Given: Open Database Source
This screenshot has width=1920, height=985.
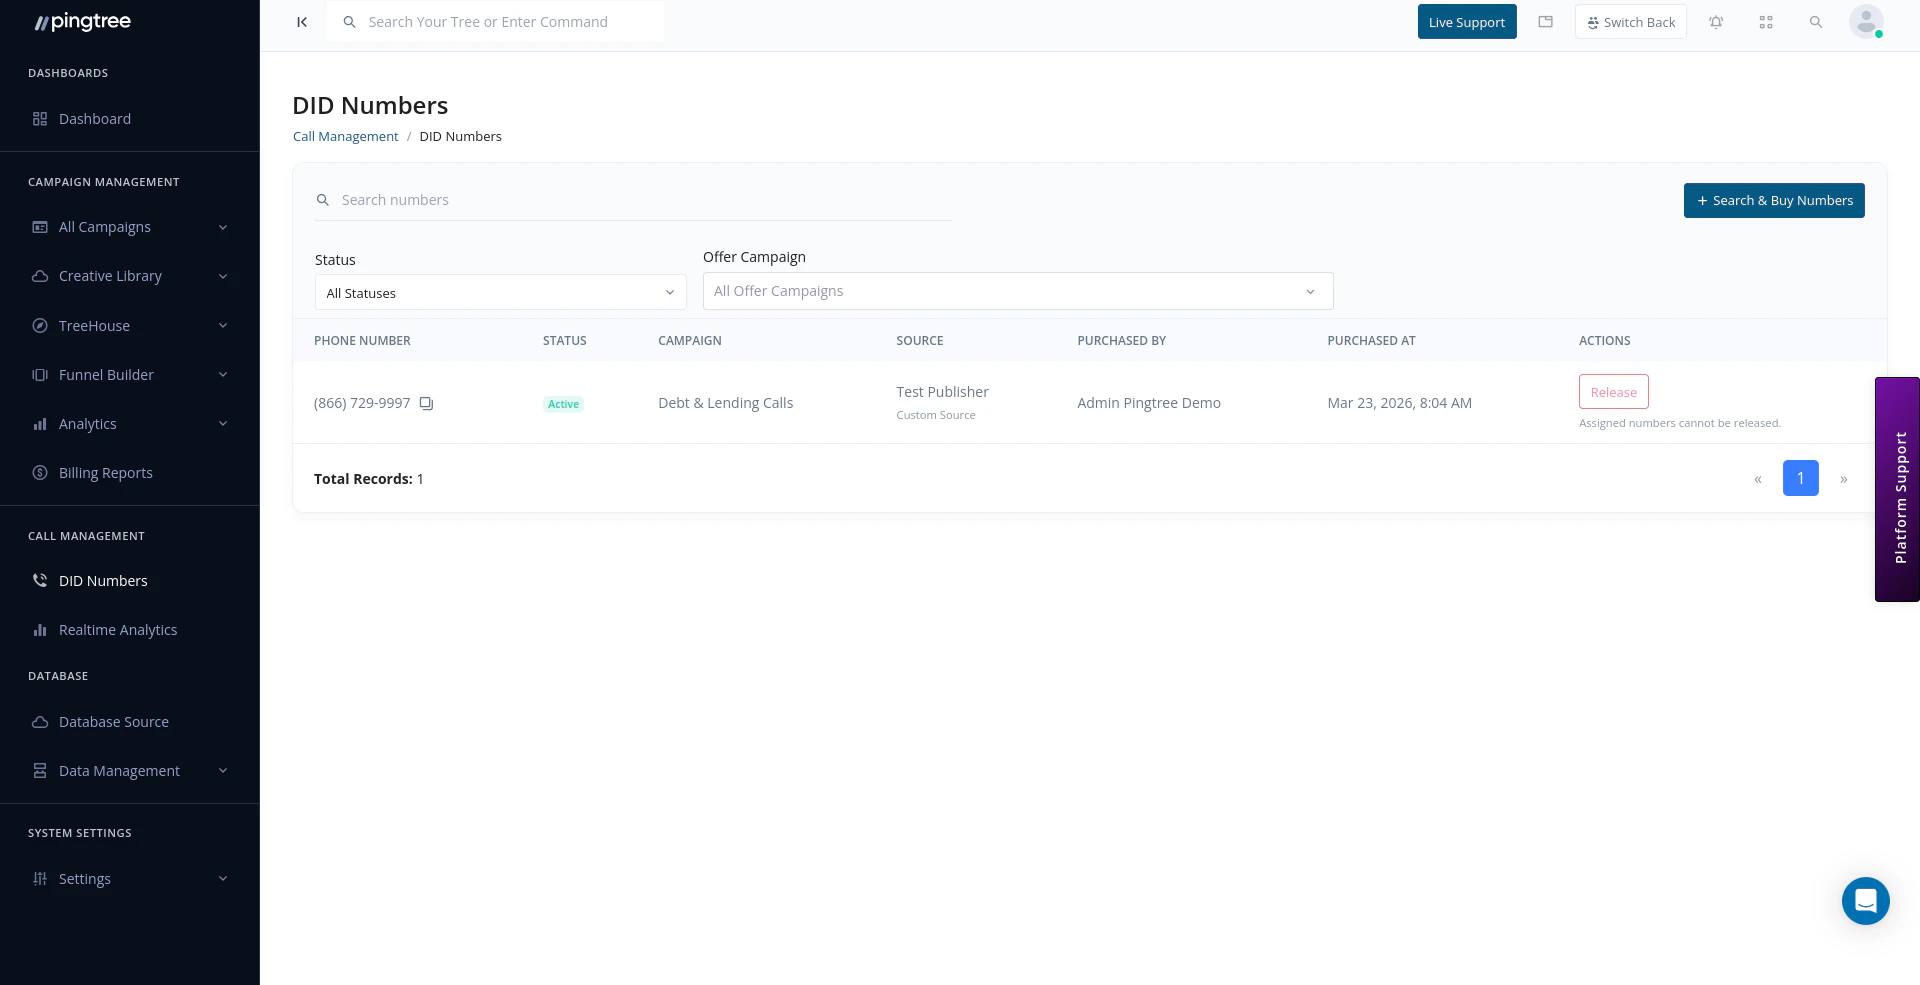Looking at the screenshot, I should tap(113, 721).
